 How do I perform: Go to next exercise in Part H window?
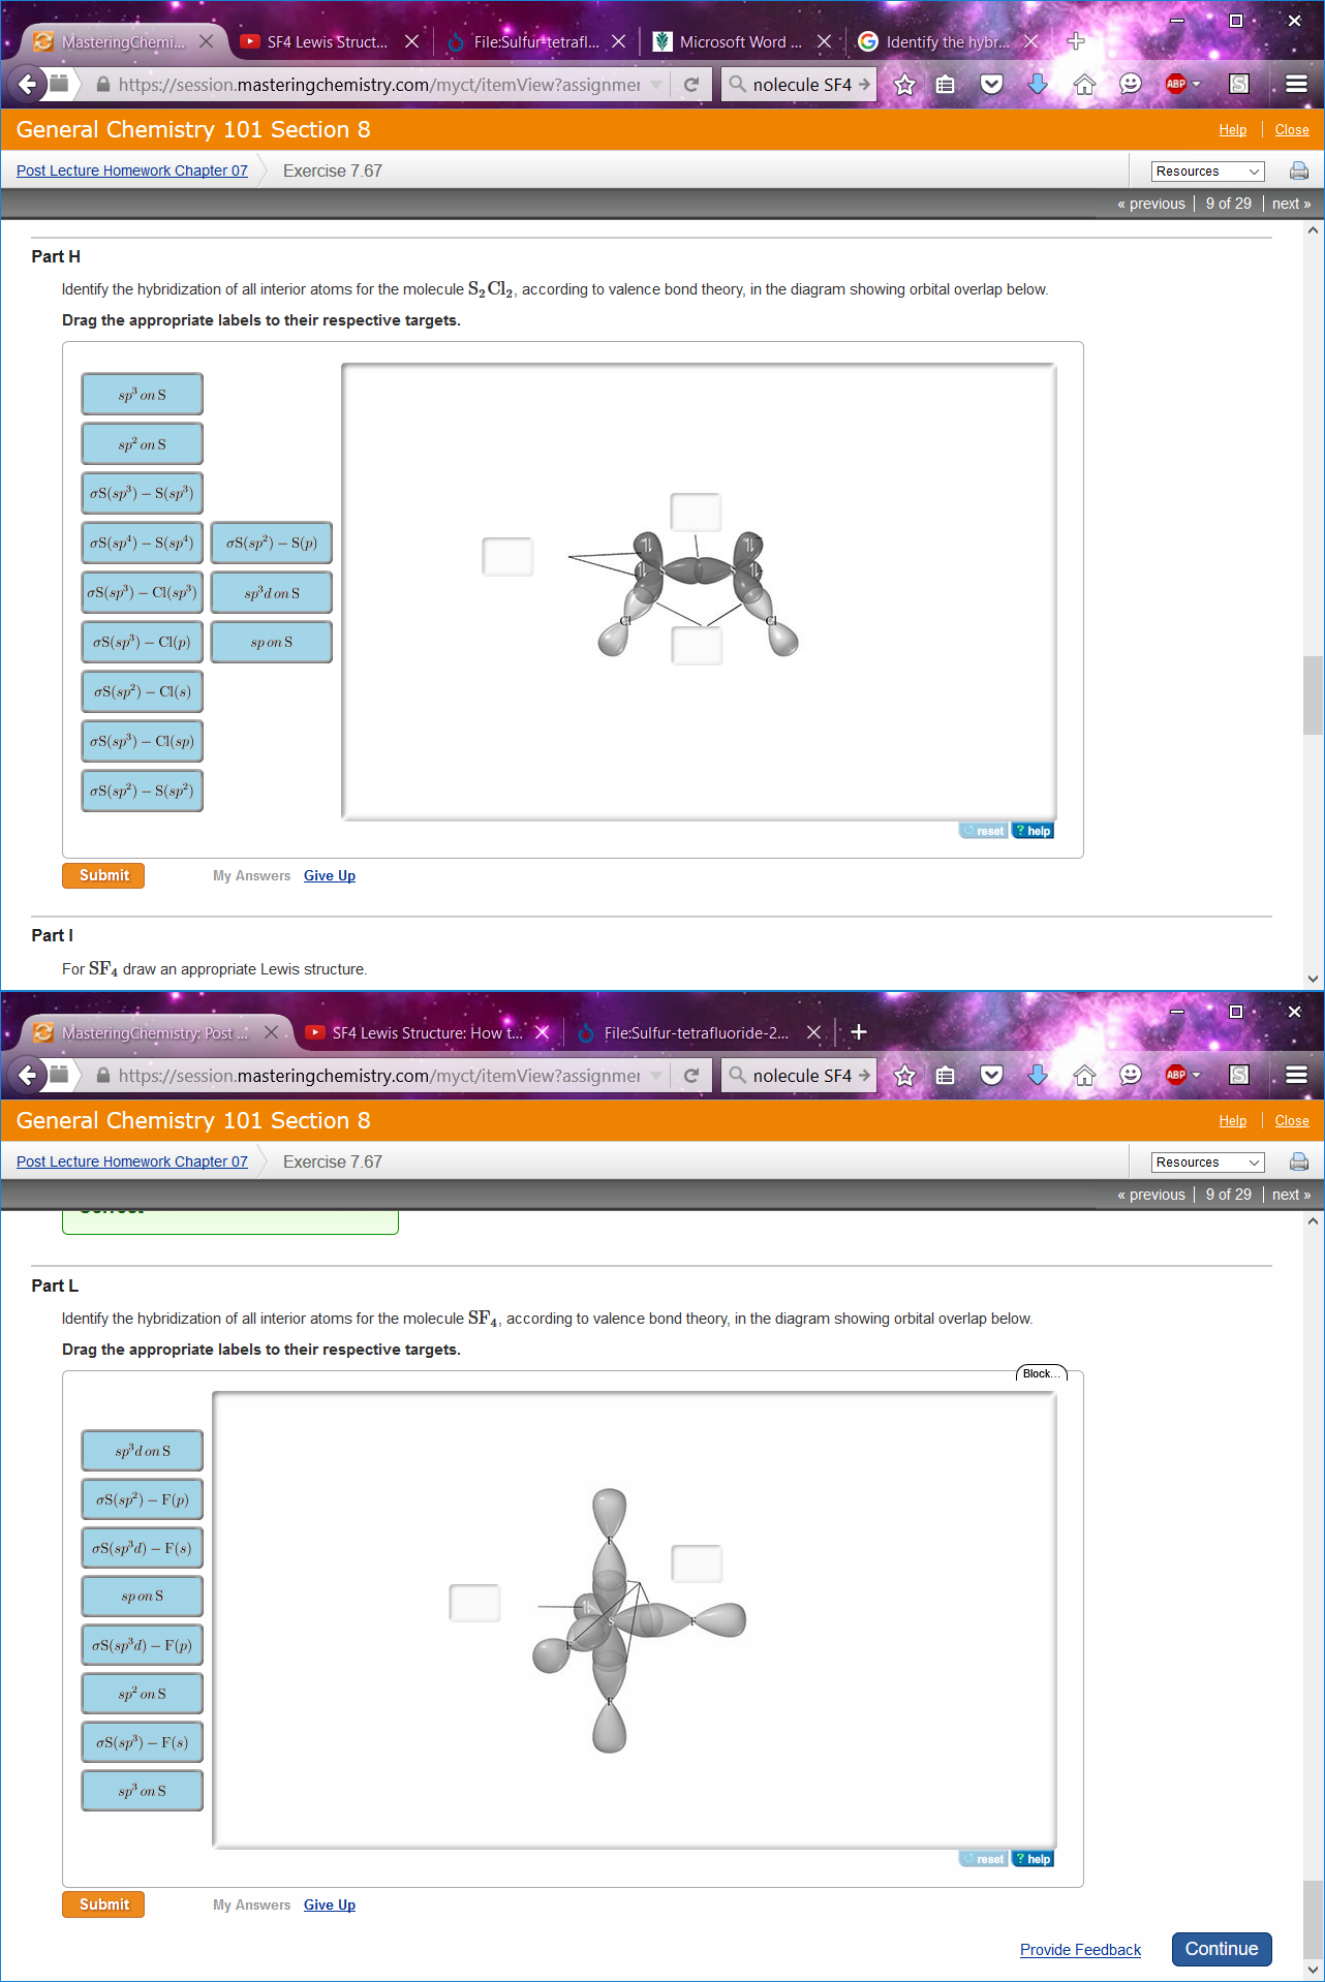pos(1291,204)
